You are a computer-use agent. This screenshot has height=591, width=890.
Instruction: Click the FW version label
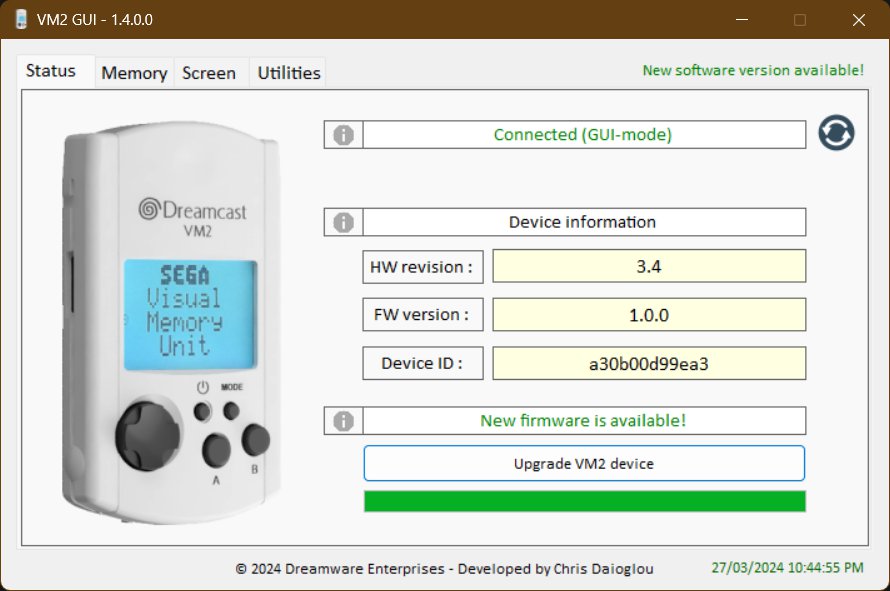pos(423,315)
